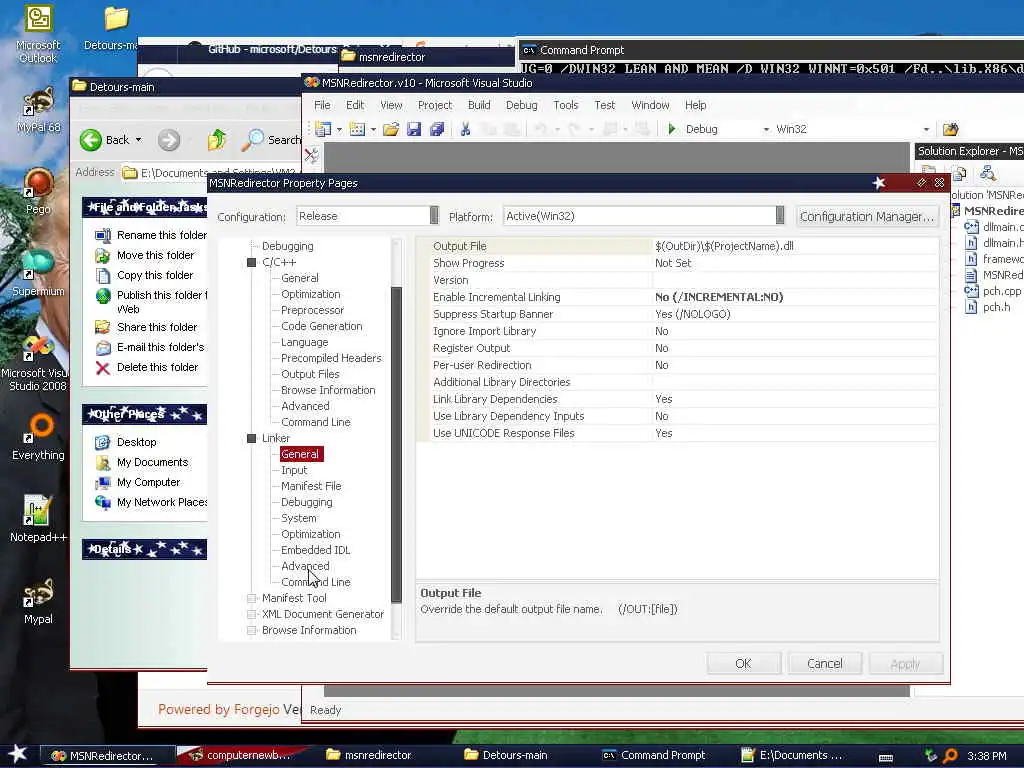Click the Up folder icon in Detours-main
The image size is (1024, 768).
[x=216, y=140]
